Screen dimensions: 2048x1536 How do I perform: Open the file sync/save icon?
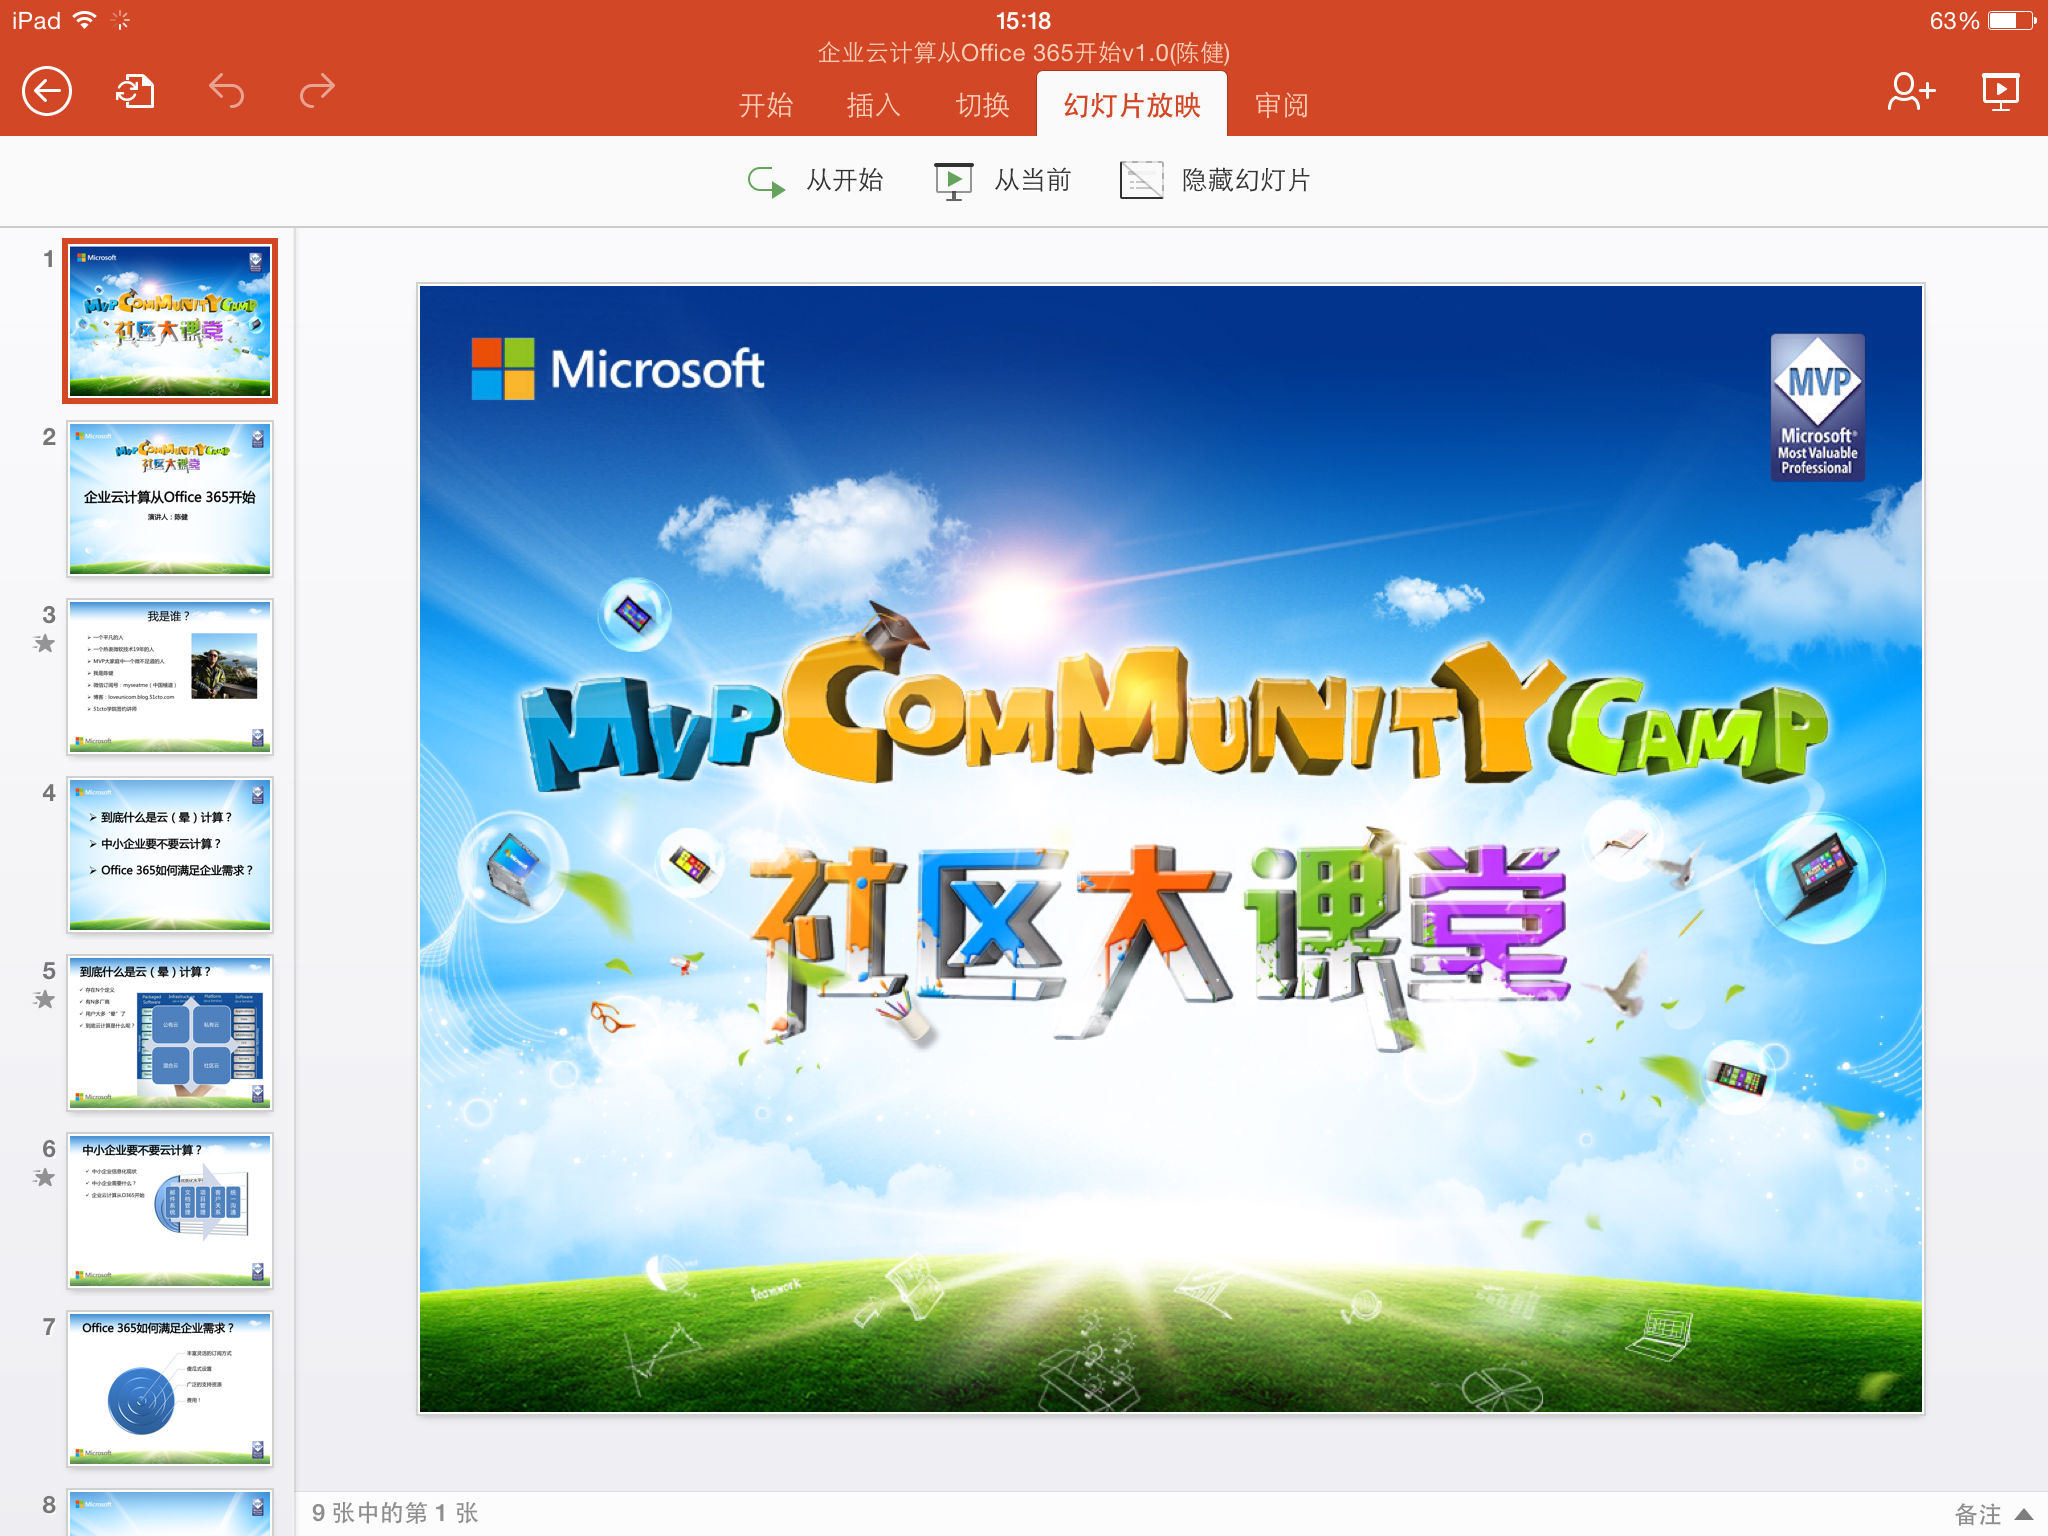[135, 92]
